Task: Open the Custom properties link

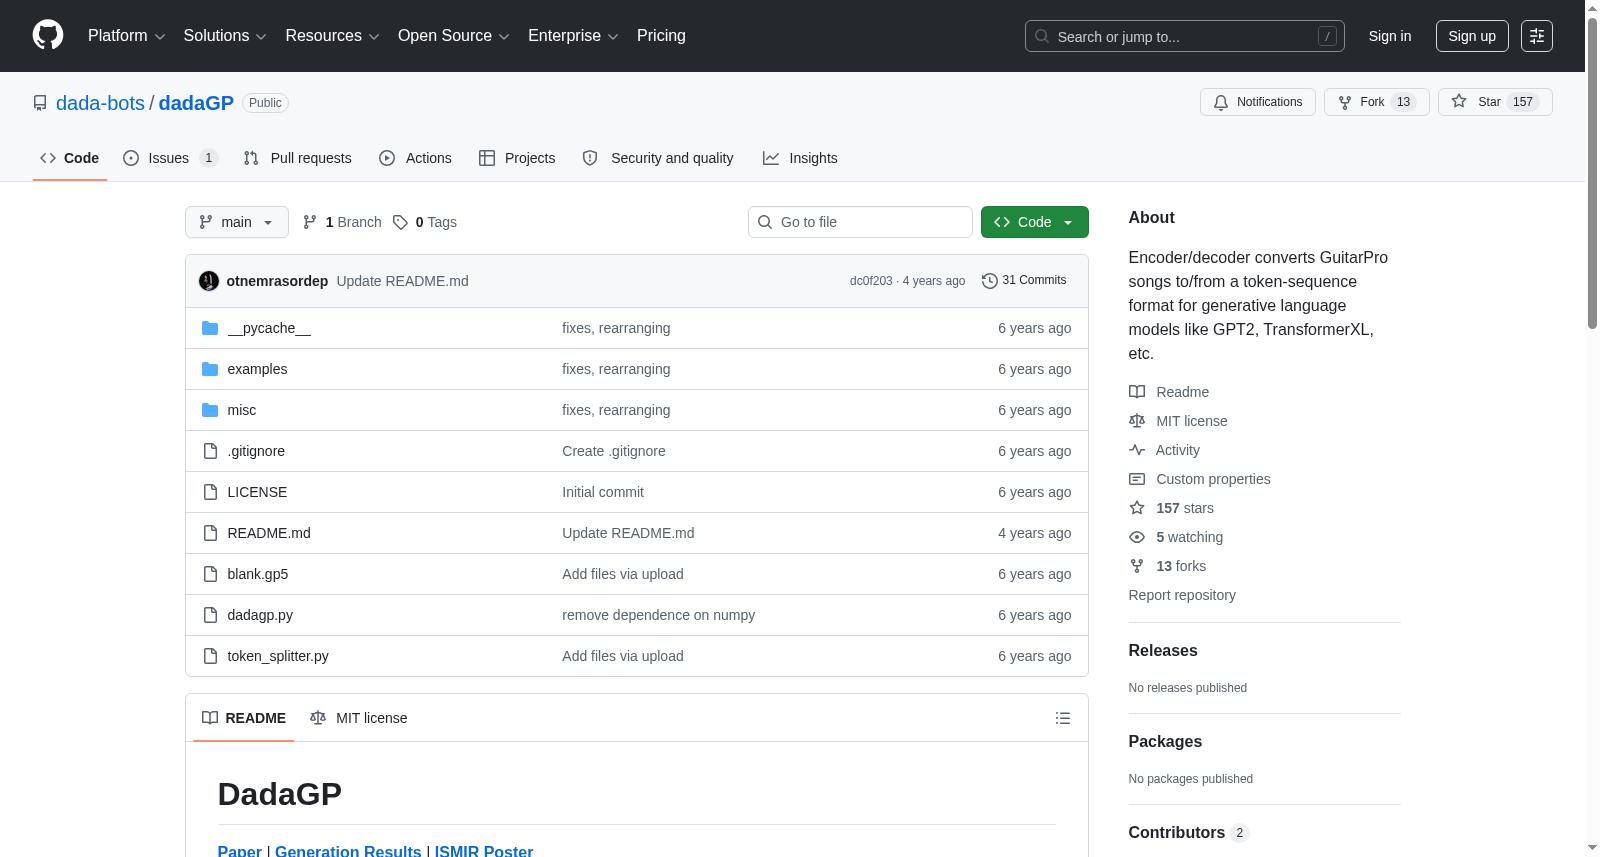Action: [x=1213, y=479]
